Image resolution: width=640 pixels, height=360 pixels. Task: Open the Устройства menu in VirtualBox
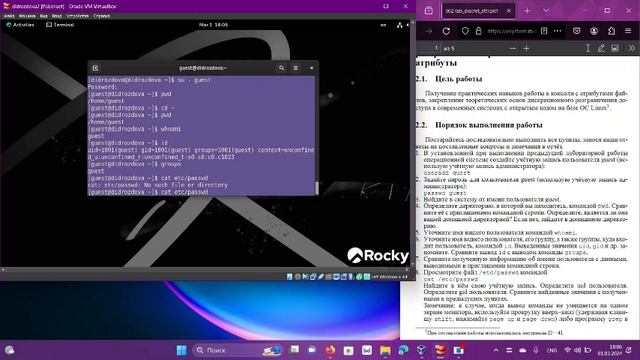[78, 16]
